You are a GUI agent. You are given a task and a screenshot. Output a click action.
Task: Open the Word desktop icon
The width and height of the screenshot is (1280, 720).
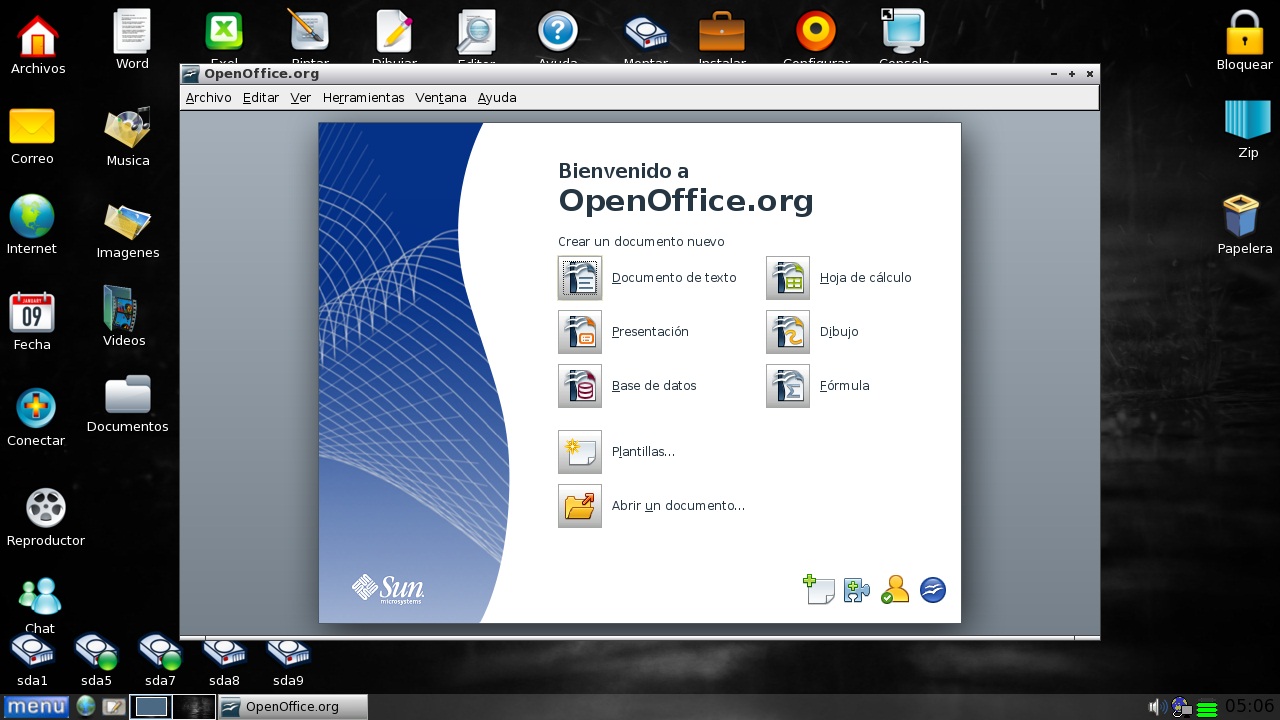(132, 31)
